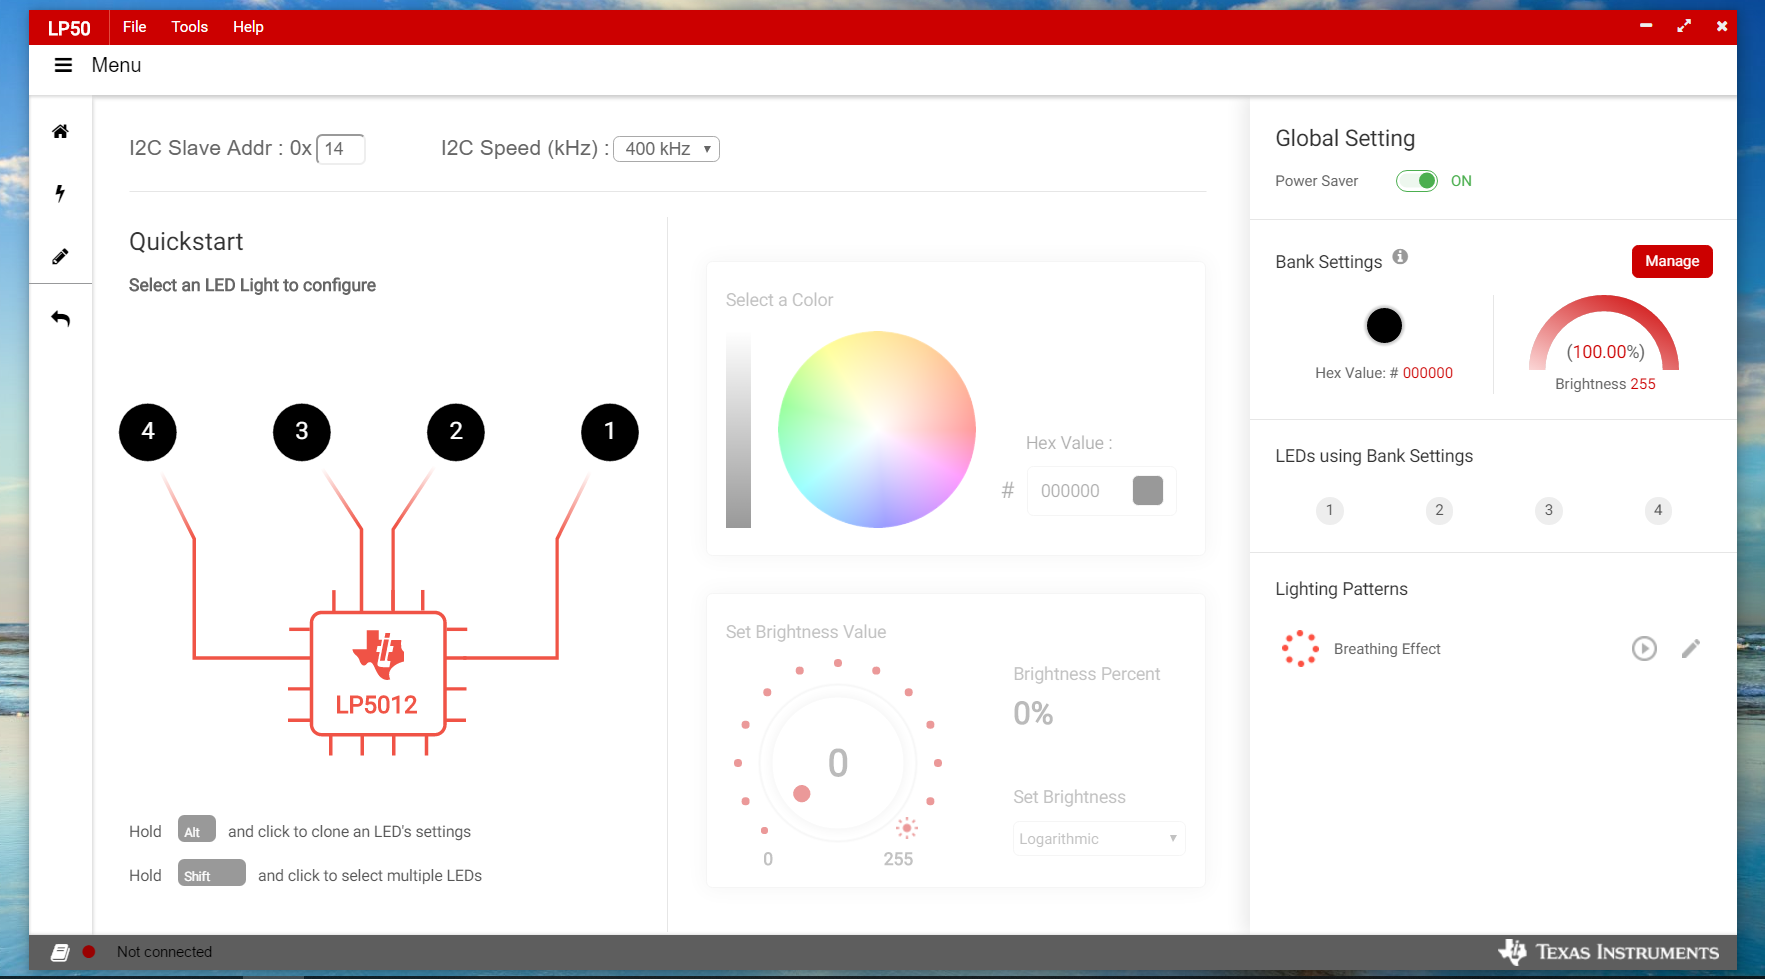Toggle LED 4 in Bank Settings
The width and height of the screenshot is (1765, 979).
pos(1658,510)
